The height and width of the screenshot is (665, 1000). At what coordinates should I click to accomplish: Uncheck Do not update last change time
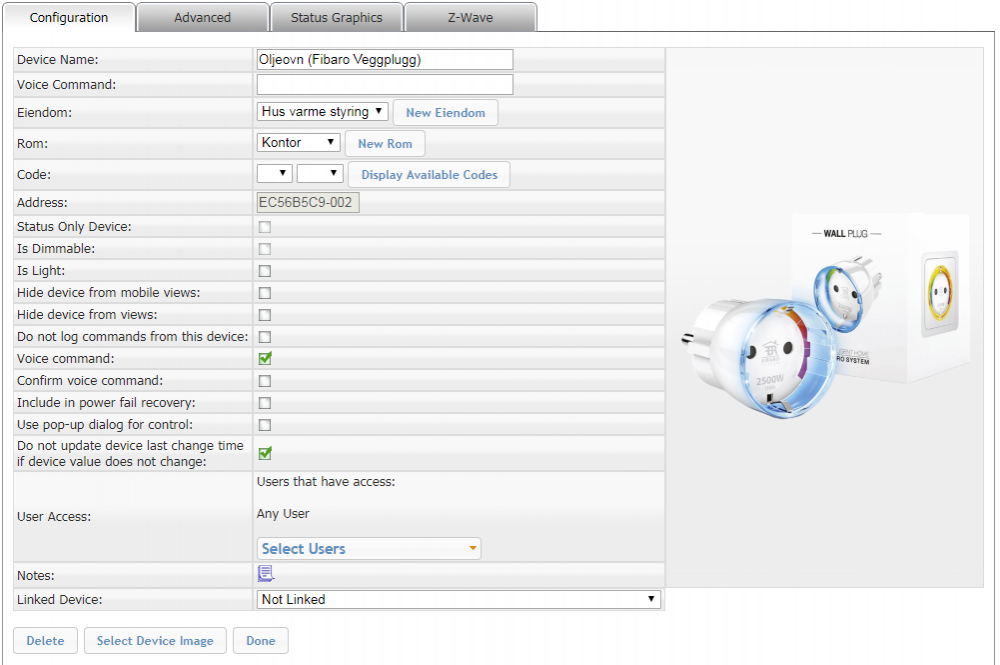[x=265, y=453]
